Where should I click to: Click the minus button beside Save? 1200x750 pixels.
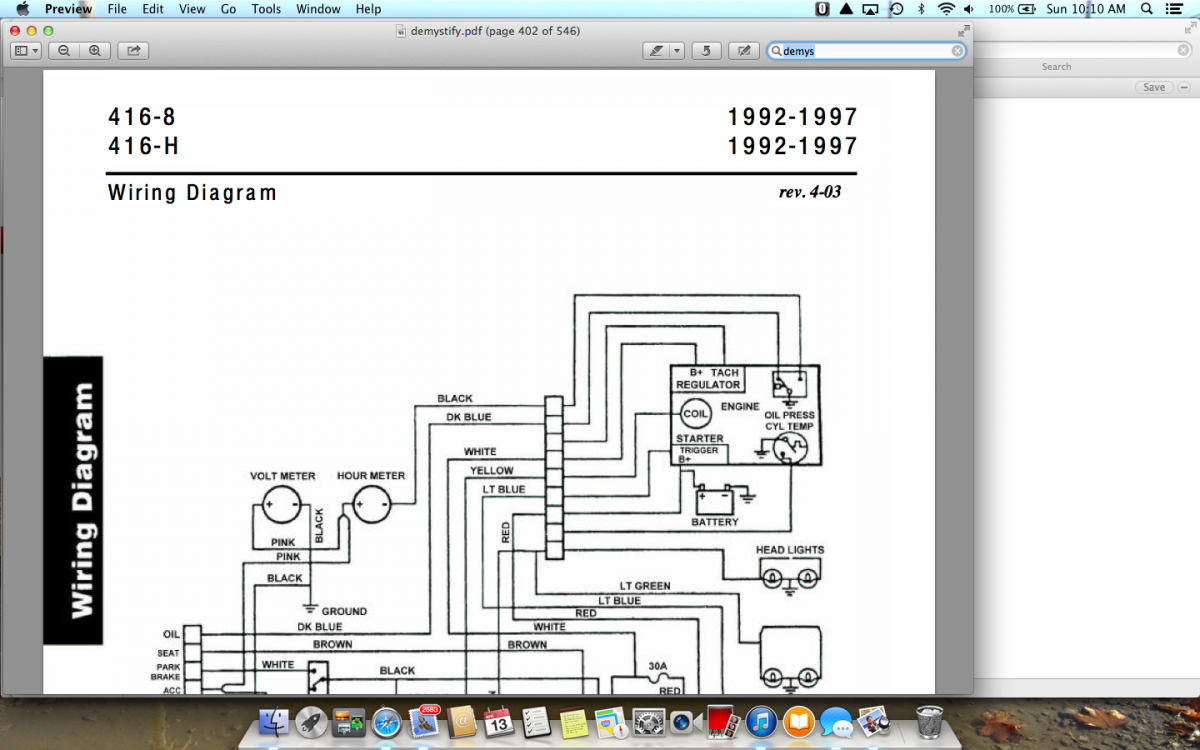point(1184,87)
